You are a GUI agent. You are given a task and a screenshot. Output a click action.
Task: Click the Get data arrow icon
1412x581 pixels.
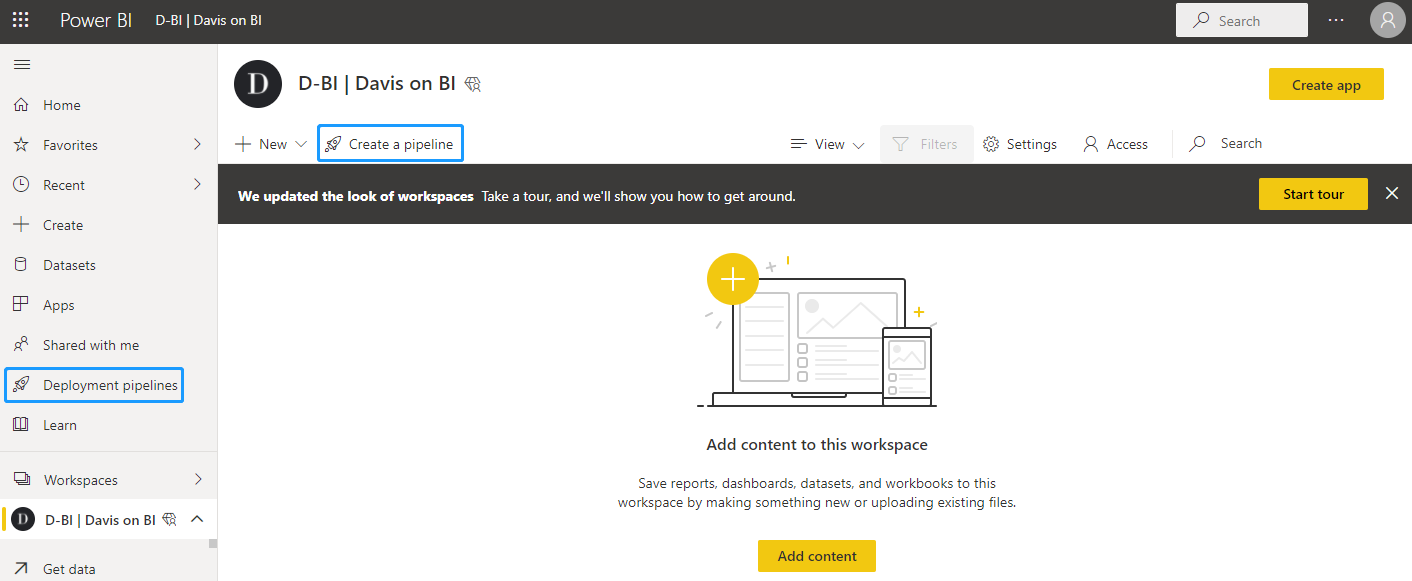click(x=21, y=569)
